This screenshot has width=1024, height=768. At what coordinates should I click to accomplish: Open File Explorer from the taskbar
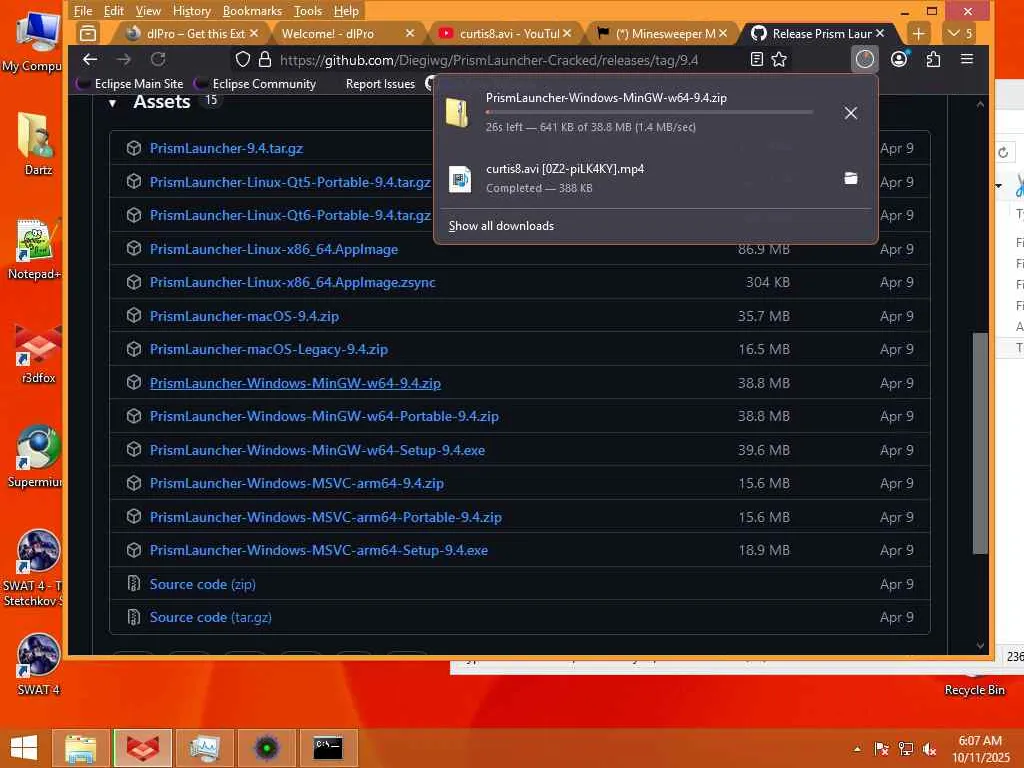click(x=80, y=748)
